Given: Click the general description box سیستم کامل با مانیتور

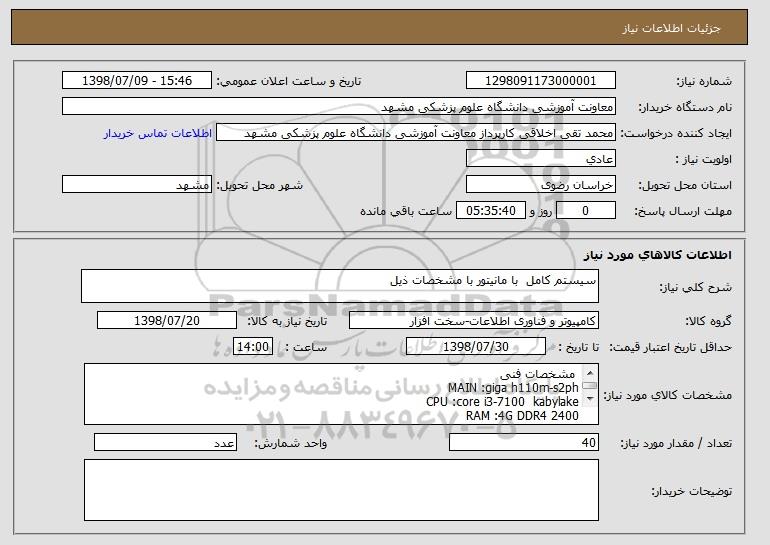Looking at the screenshot, I should (x=340, y=286).
